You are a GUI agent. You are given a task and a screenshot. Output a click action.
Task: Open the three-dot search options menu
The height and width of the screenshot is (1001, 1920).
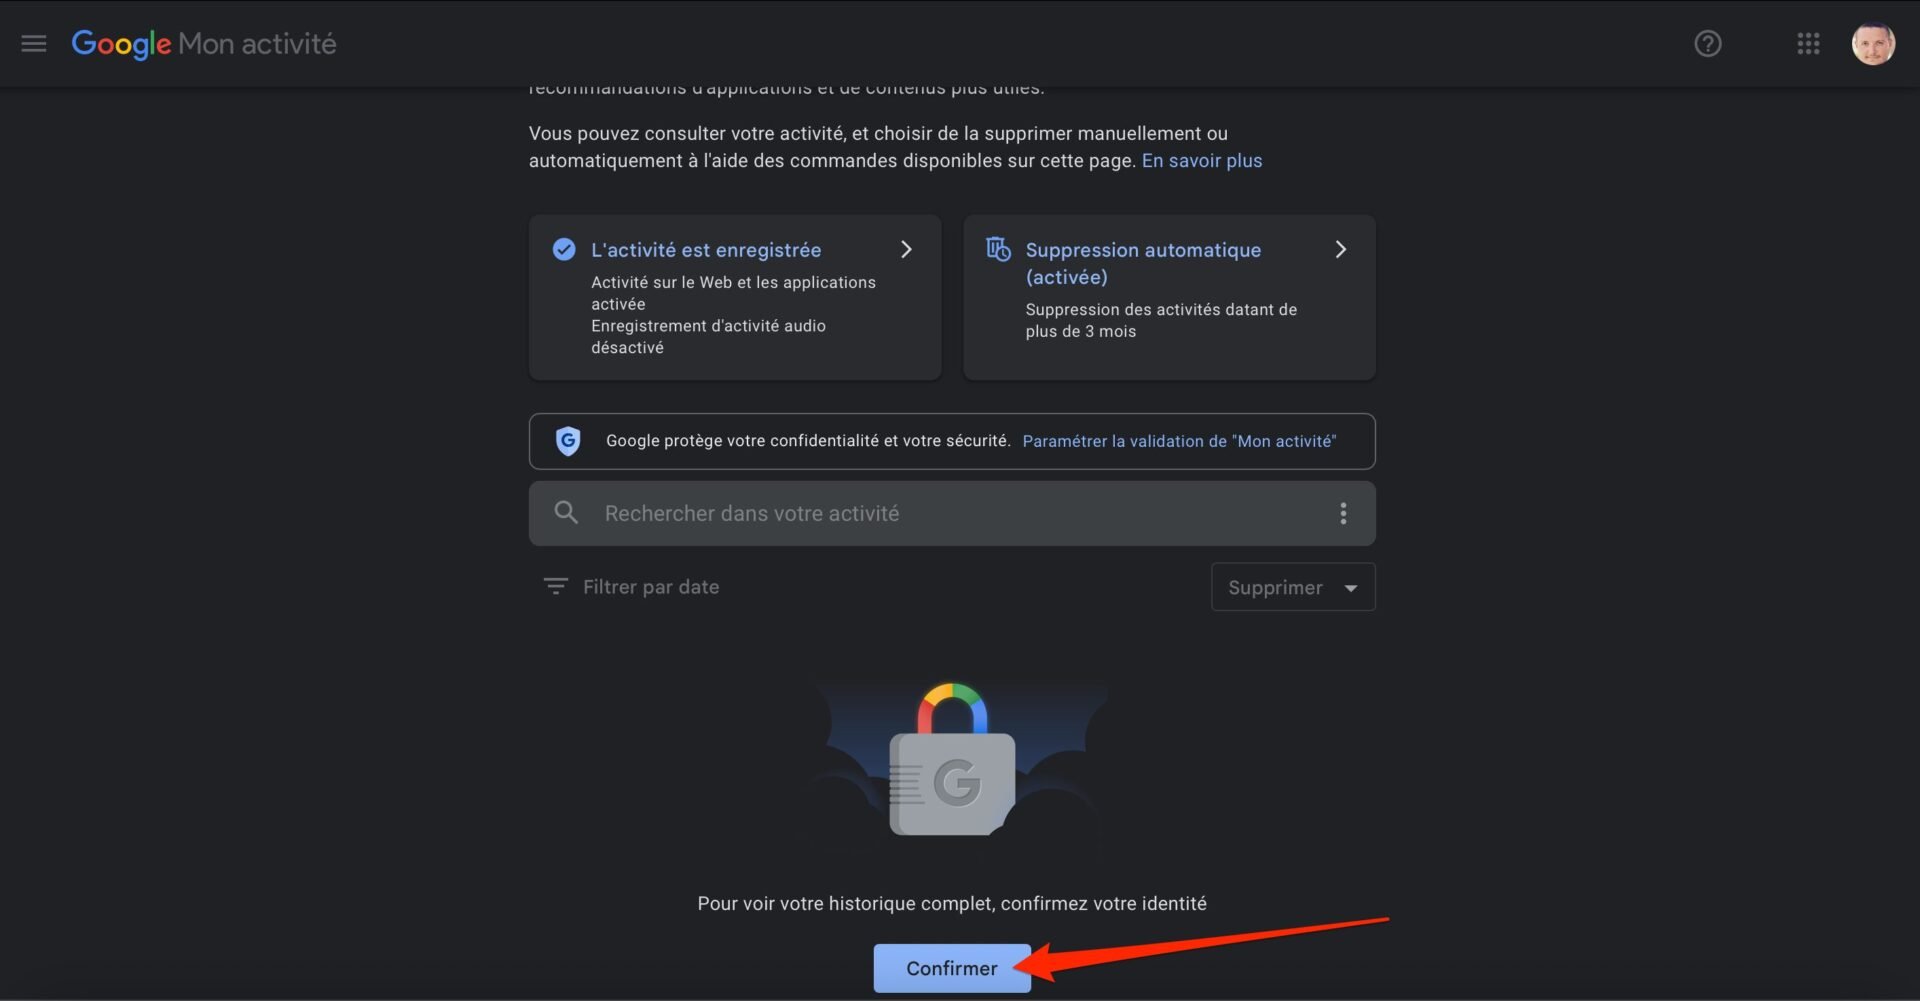[1343, 513]
